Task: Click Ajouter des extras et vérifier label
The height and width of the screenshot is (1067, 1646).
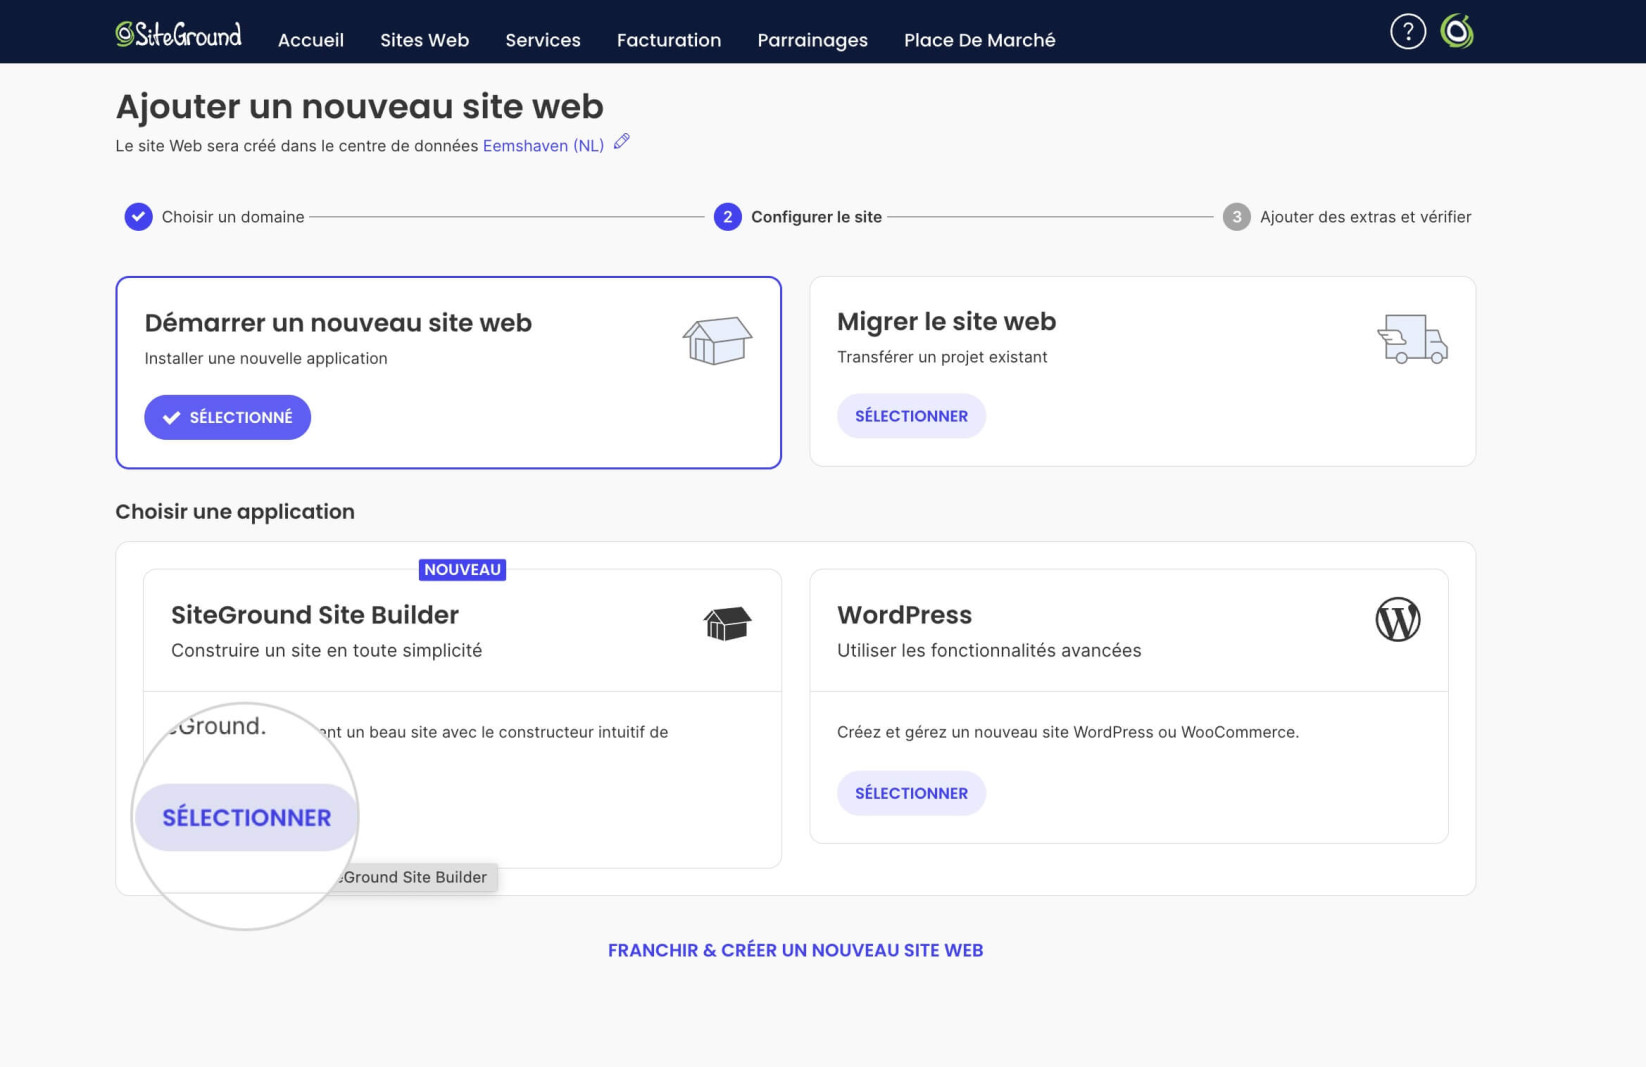Action: click(x=1365, y=217)
